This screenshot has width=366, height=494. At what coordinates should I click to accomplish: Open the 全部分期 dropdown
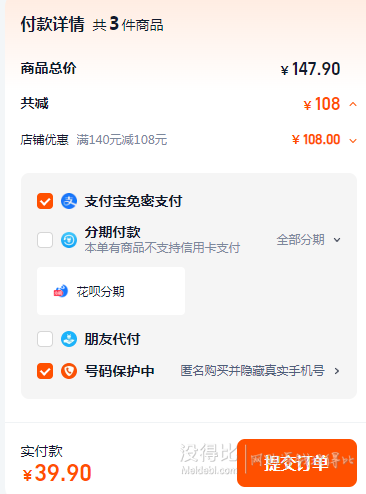click(x=309, y=240)
